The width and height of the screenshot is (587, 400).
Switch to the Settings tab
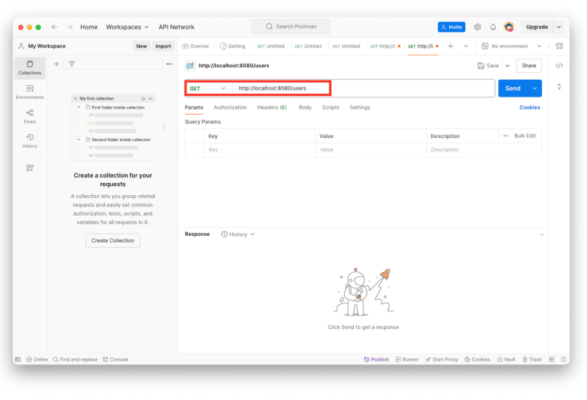tap(360, 107)
